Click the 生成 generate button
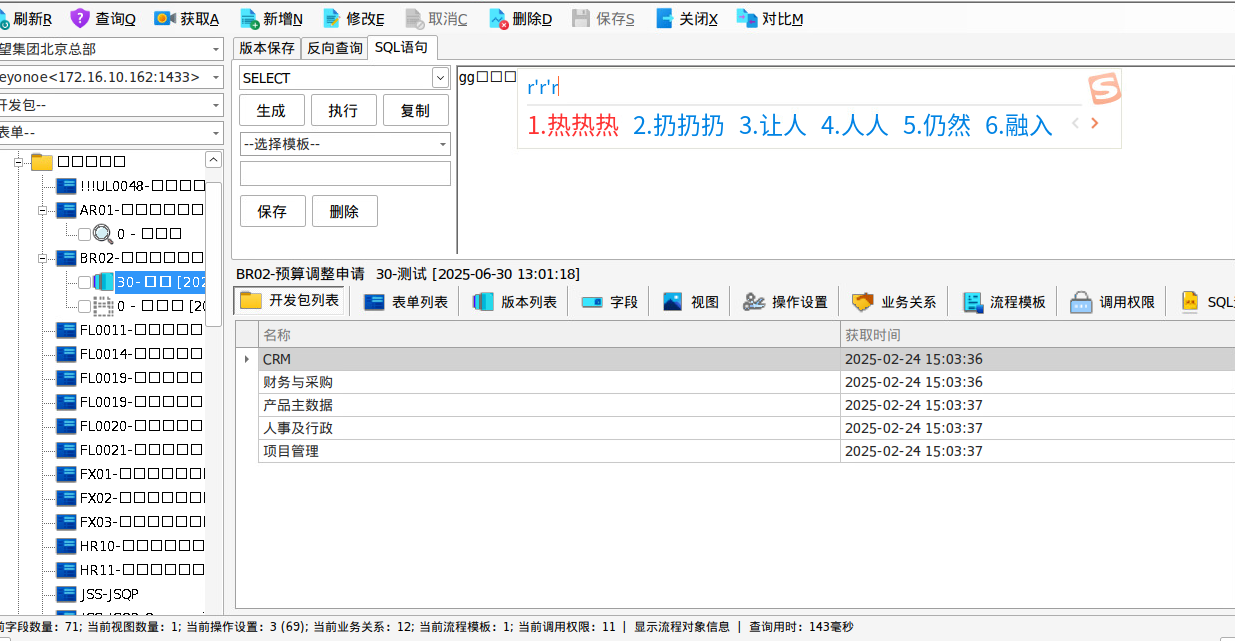 [x=271, y=111]
